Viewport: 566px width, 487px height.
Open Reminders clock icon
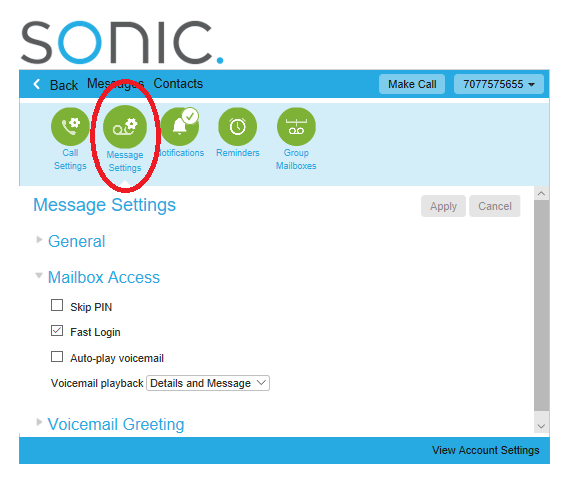[x=238, y=127]
